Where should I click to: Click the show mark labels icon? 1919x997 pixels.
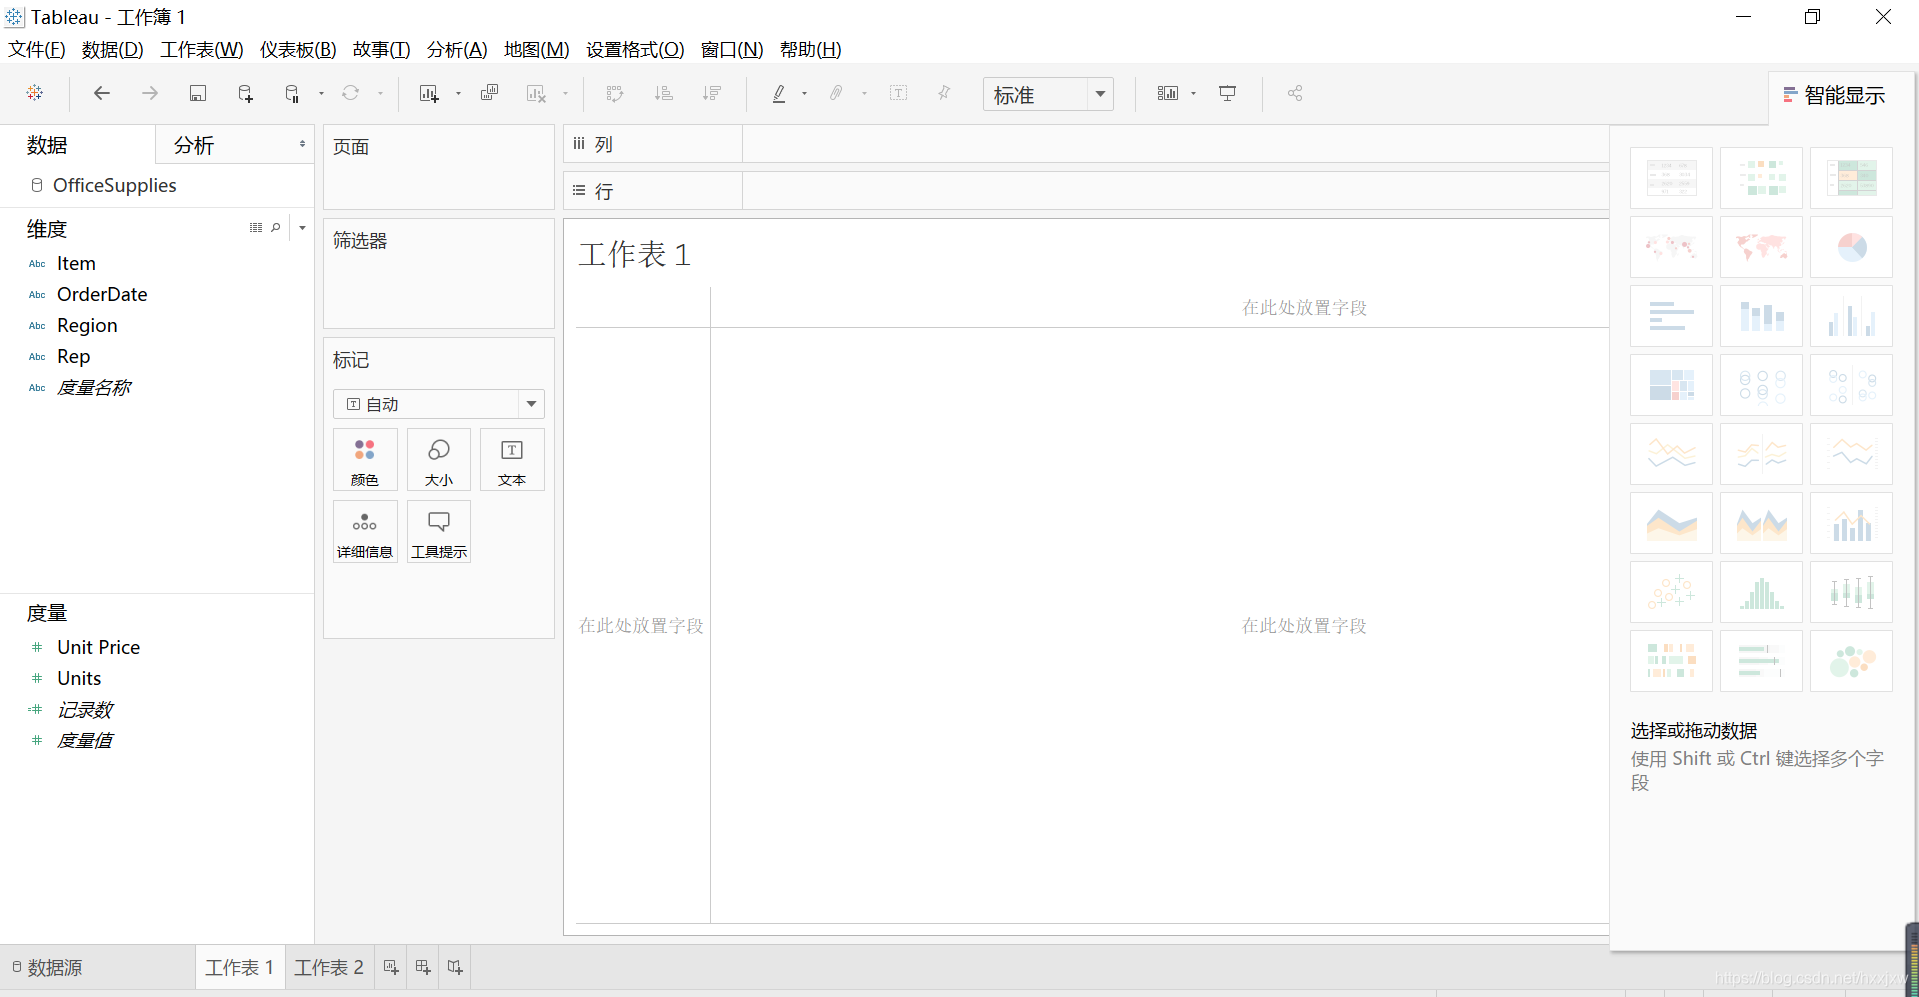click(x=899, y=93)
